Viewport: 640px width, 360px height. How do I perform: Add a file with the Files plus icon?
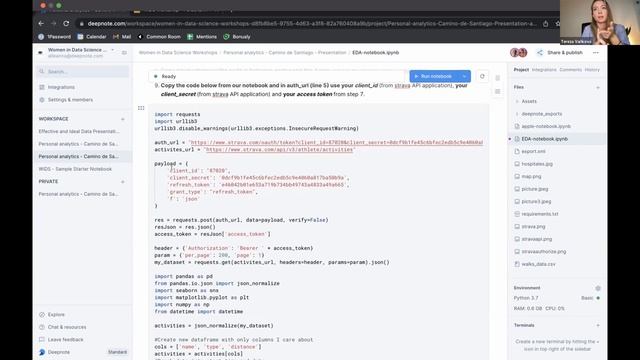coord(598,87)
